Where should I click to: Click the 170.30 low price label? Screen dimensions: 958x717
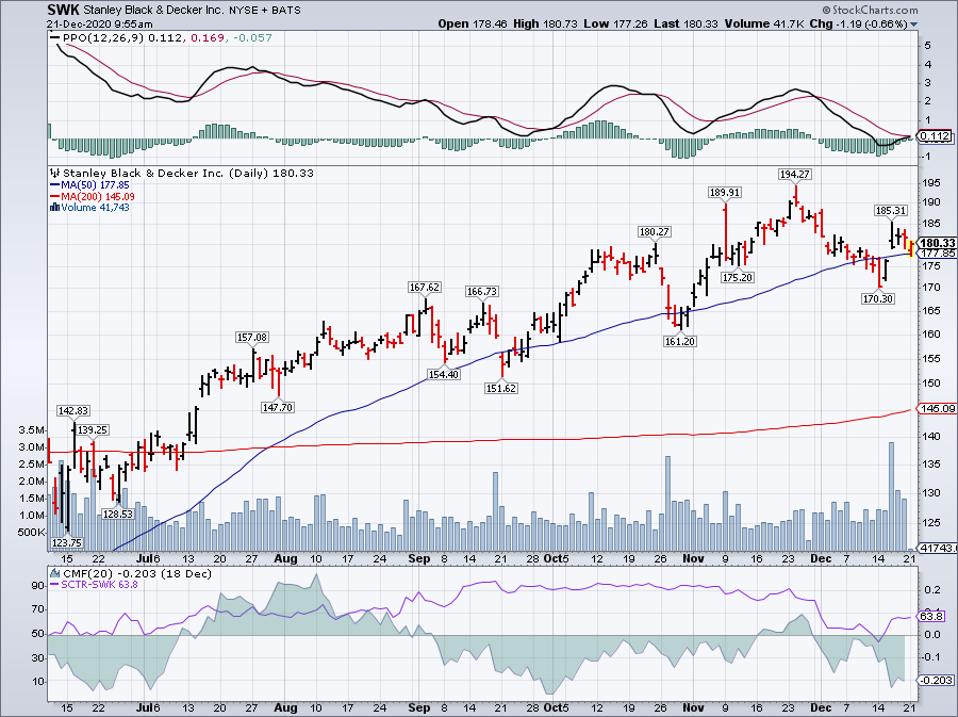pyautogui.click(x=878, y=299)
